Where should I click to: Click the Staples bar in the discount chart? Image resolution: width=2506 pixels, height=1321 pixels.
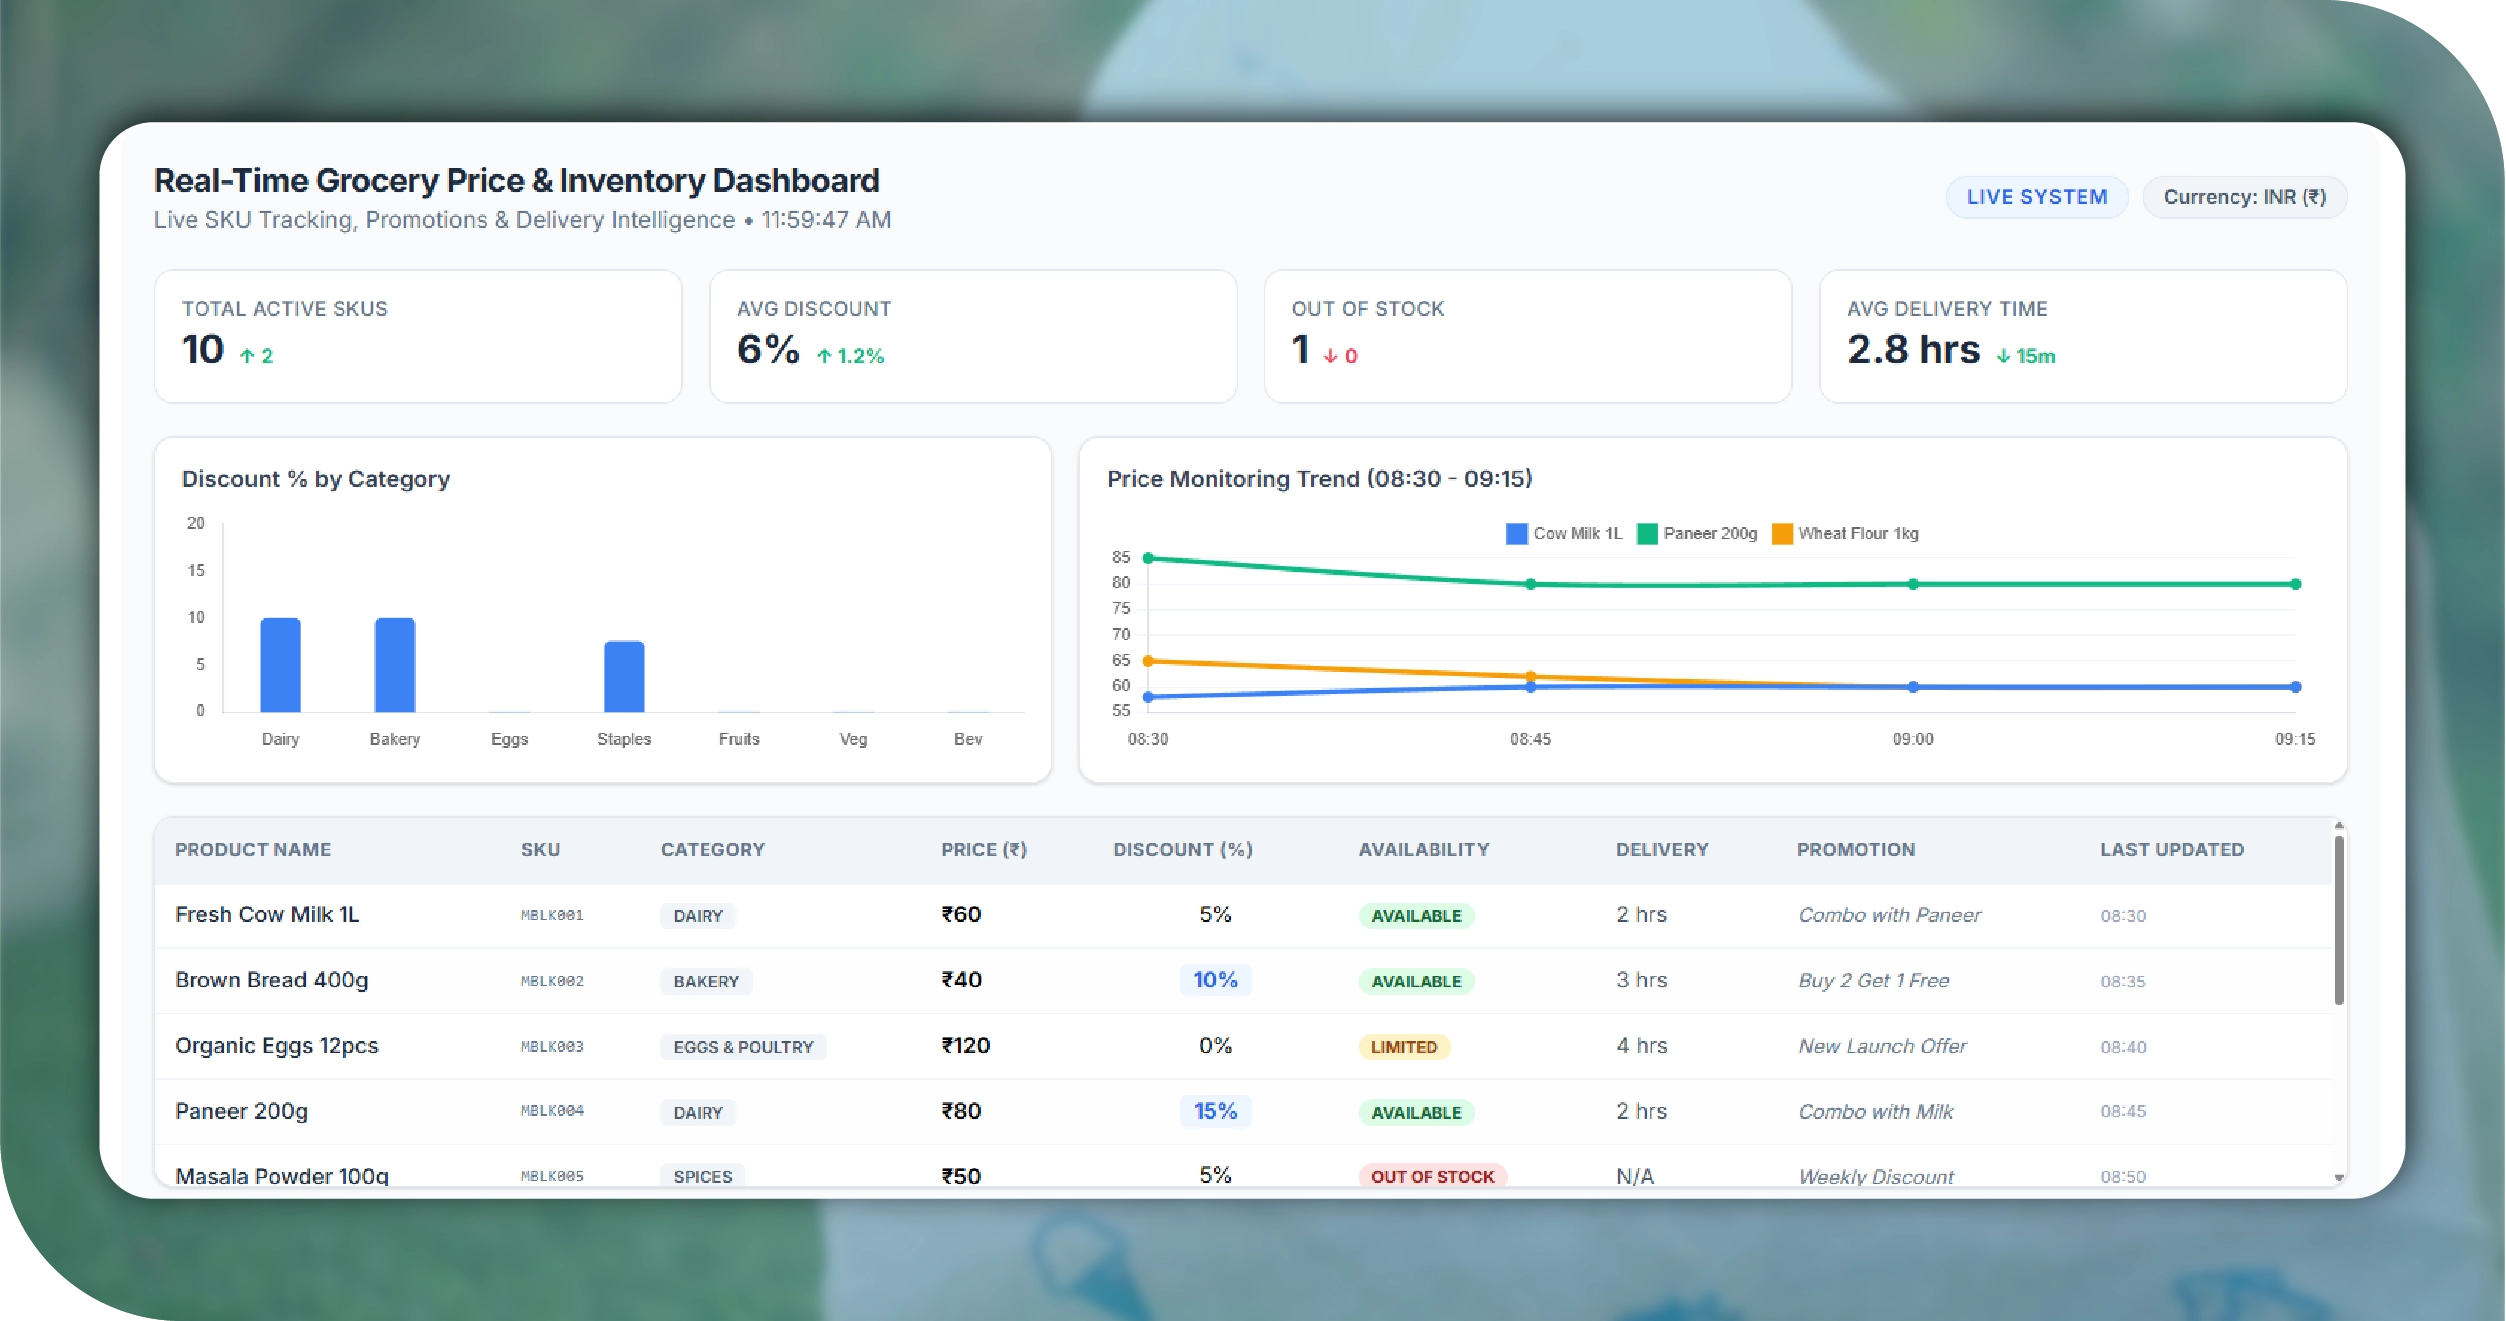pos(624,677)
